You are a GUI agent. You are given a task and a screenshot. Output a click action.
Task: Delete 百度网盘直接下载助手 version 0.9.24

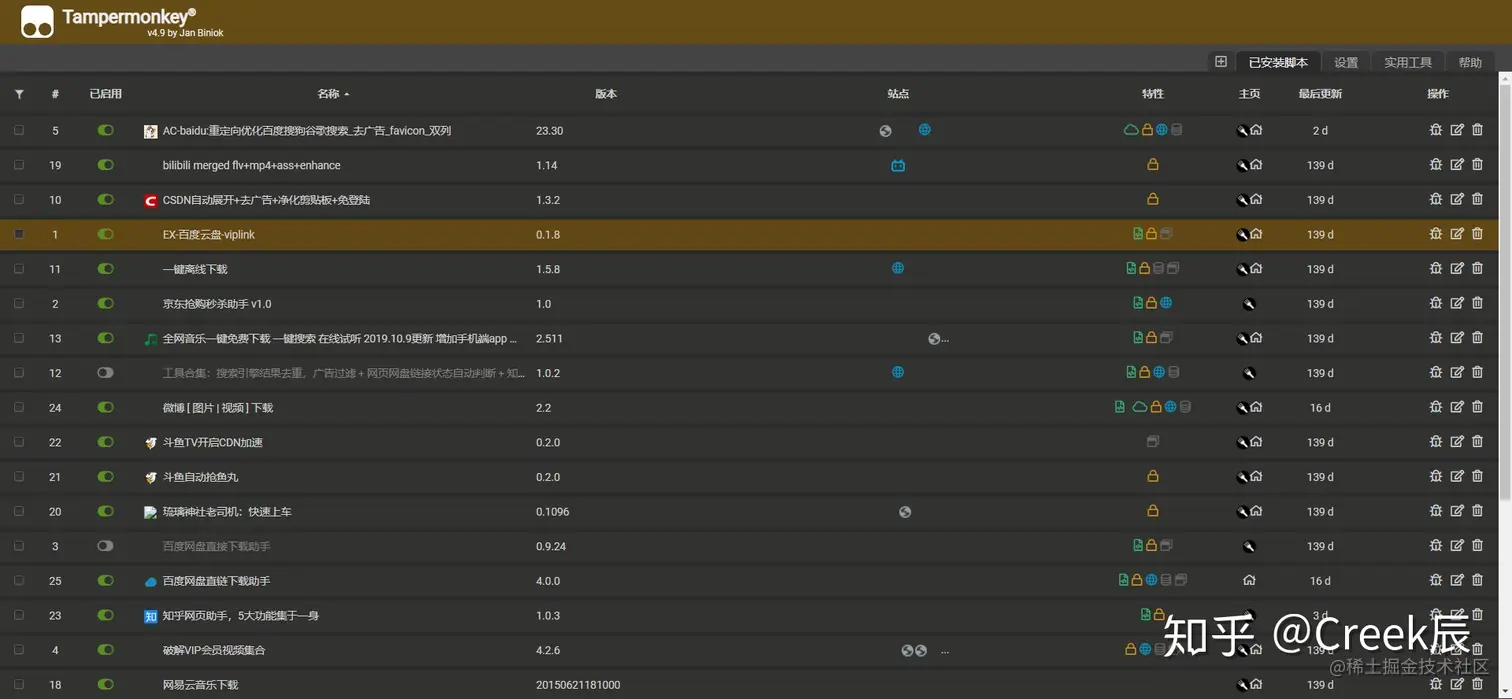(1477, 545)
